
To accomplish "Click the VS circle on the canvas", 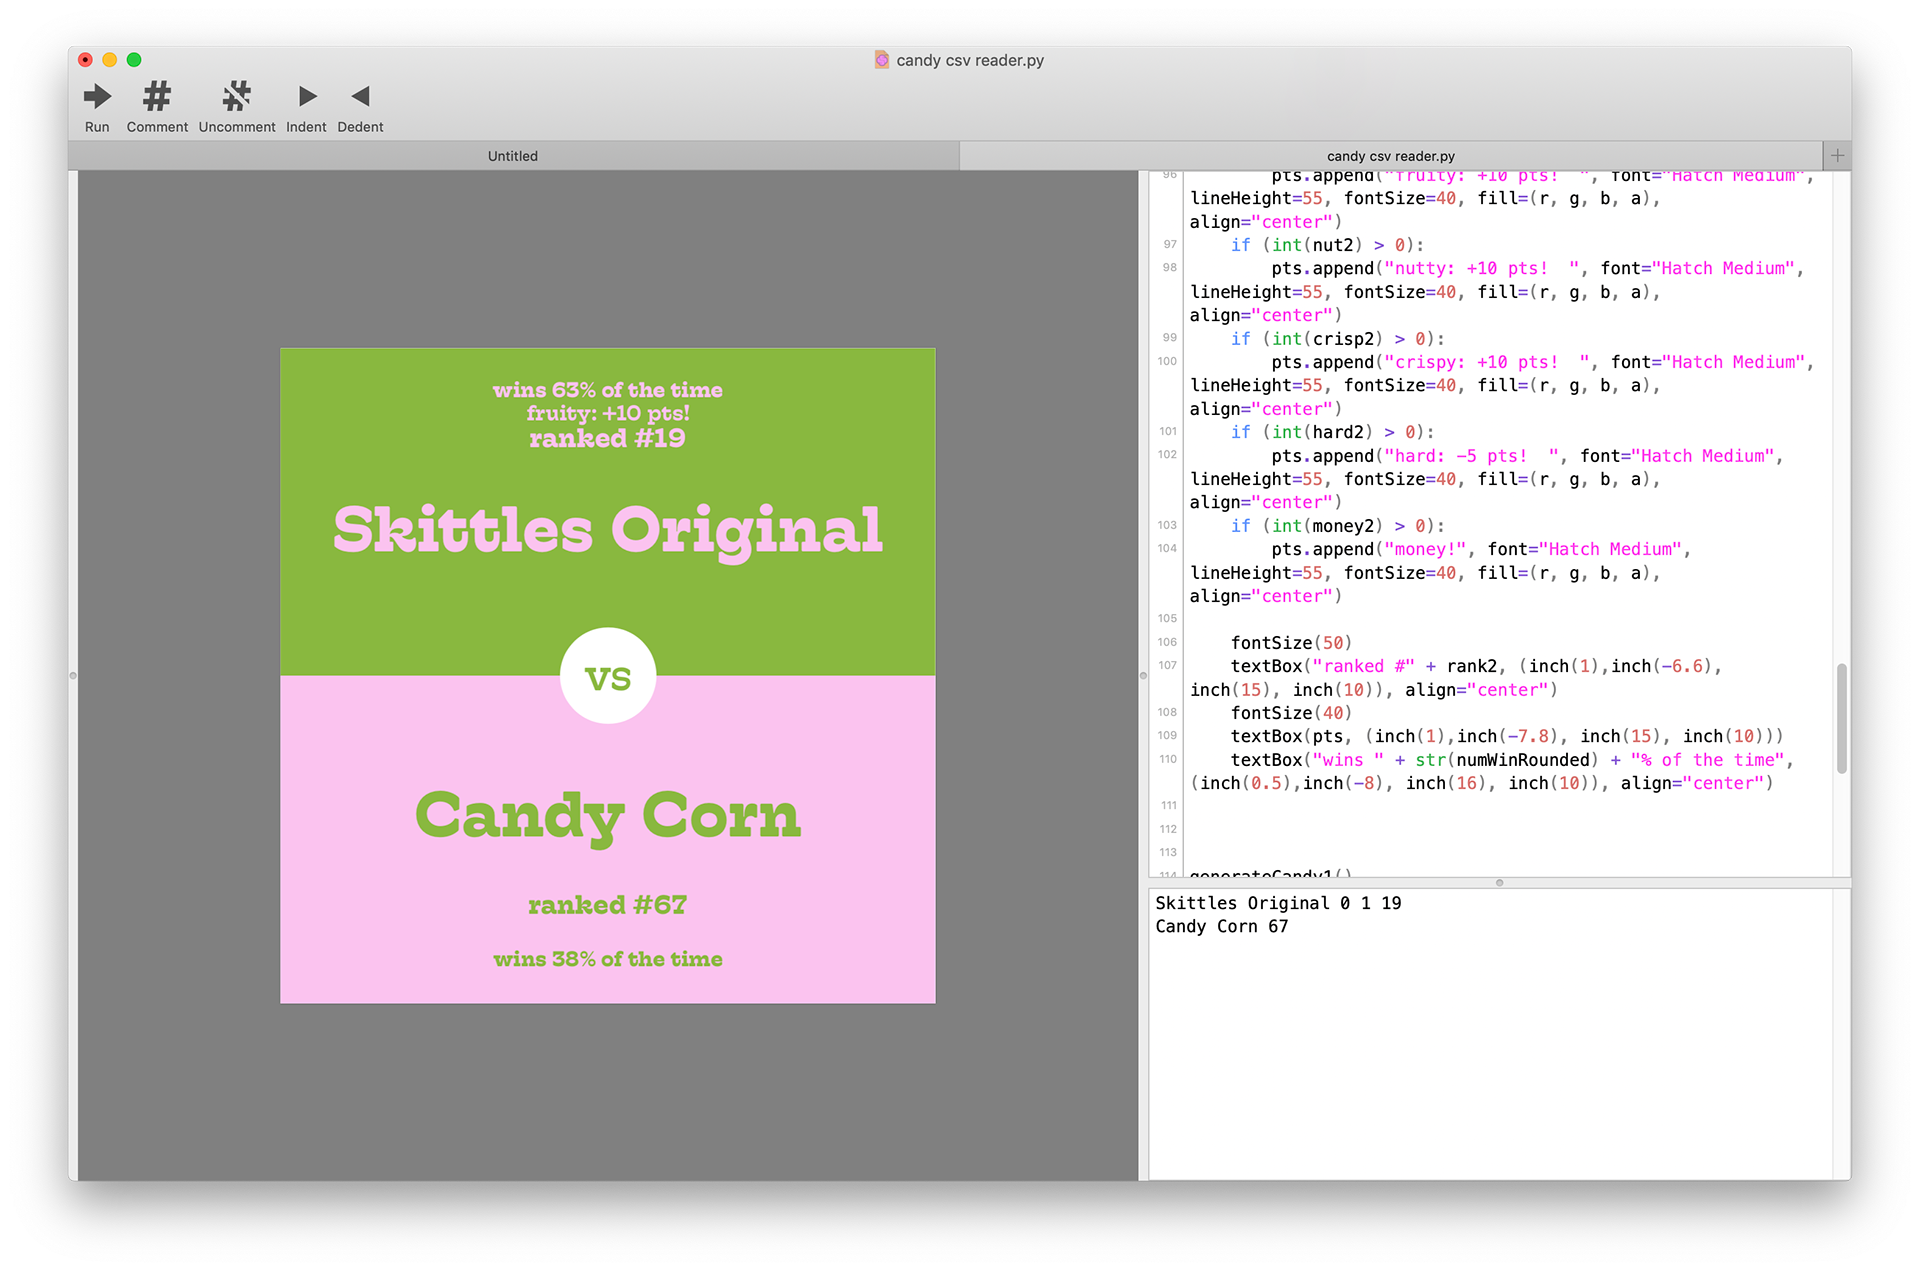I will pyautogui.click(x=608, y=677).
